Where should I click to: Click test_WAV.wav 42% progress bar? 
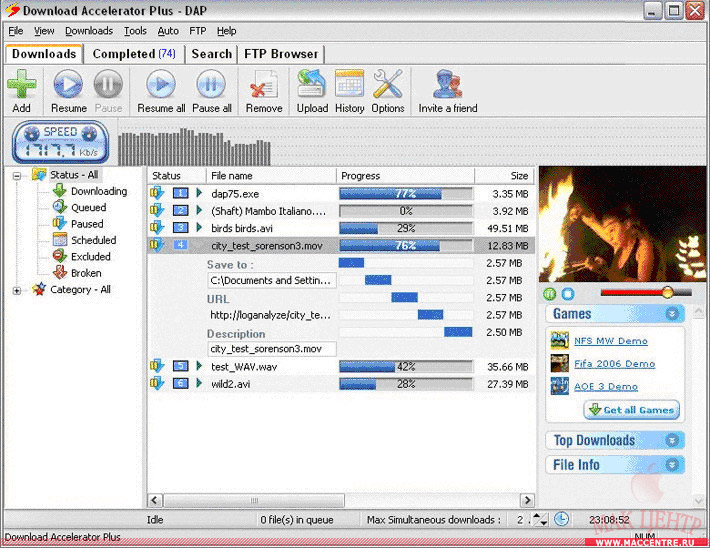point(406,366)
